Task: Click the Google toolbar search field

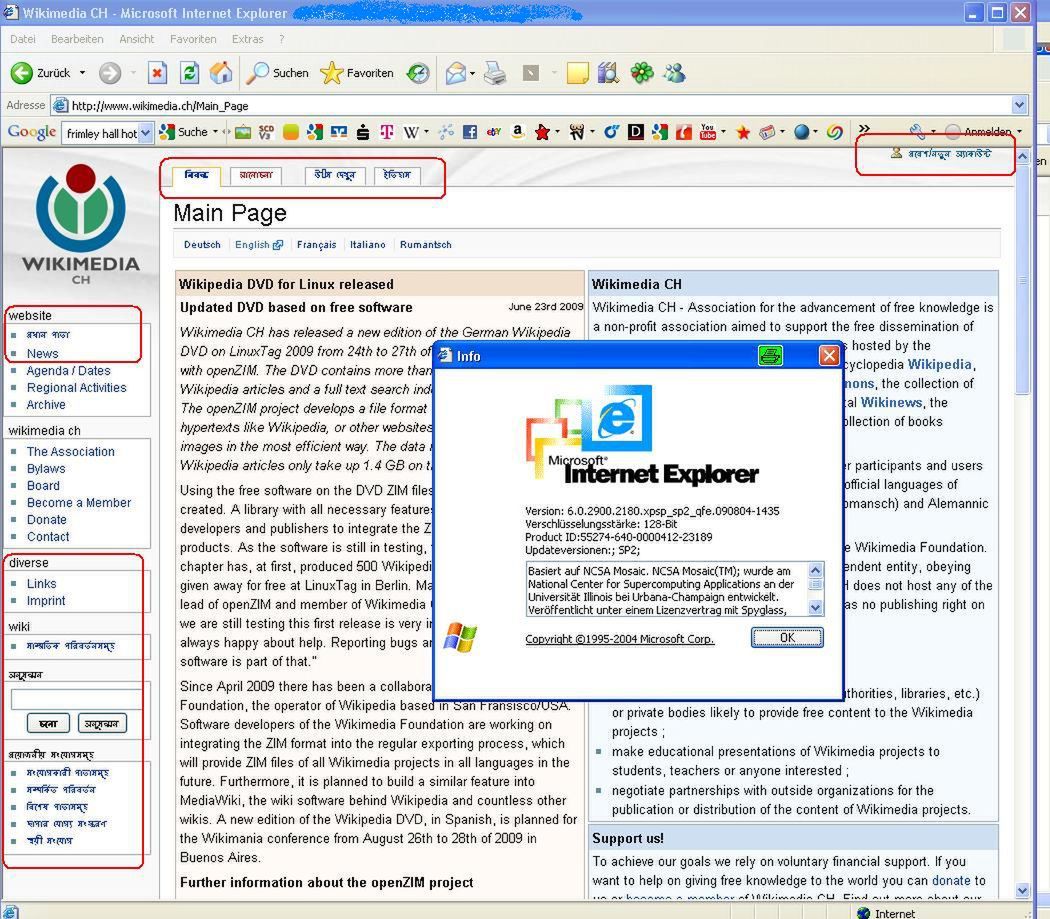Action: [101, 133]
